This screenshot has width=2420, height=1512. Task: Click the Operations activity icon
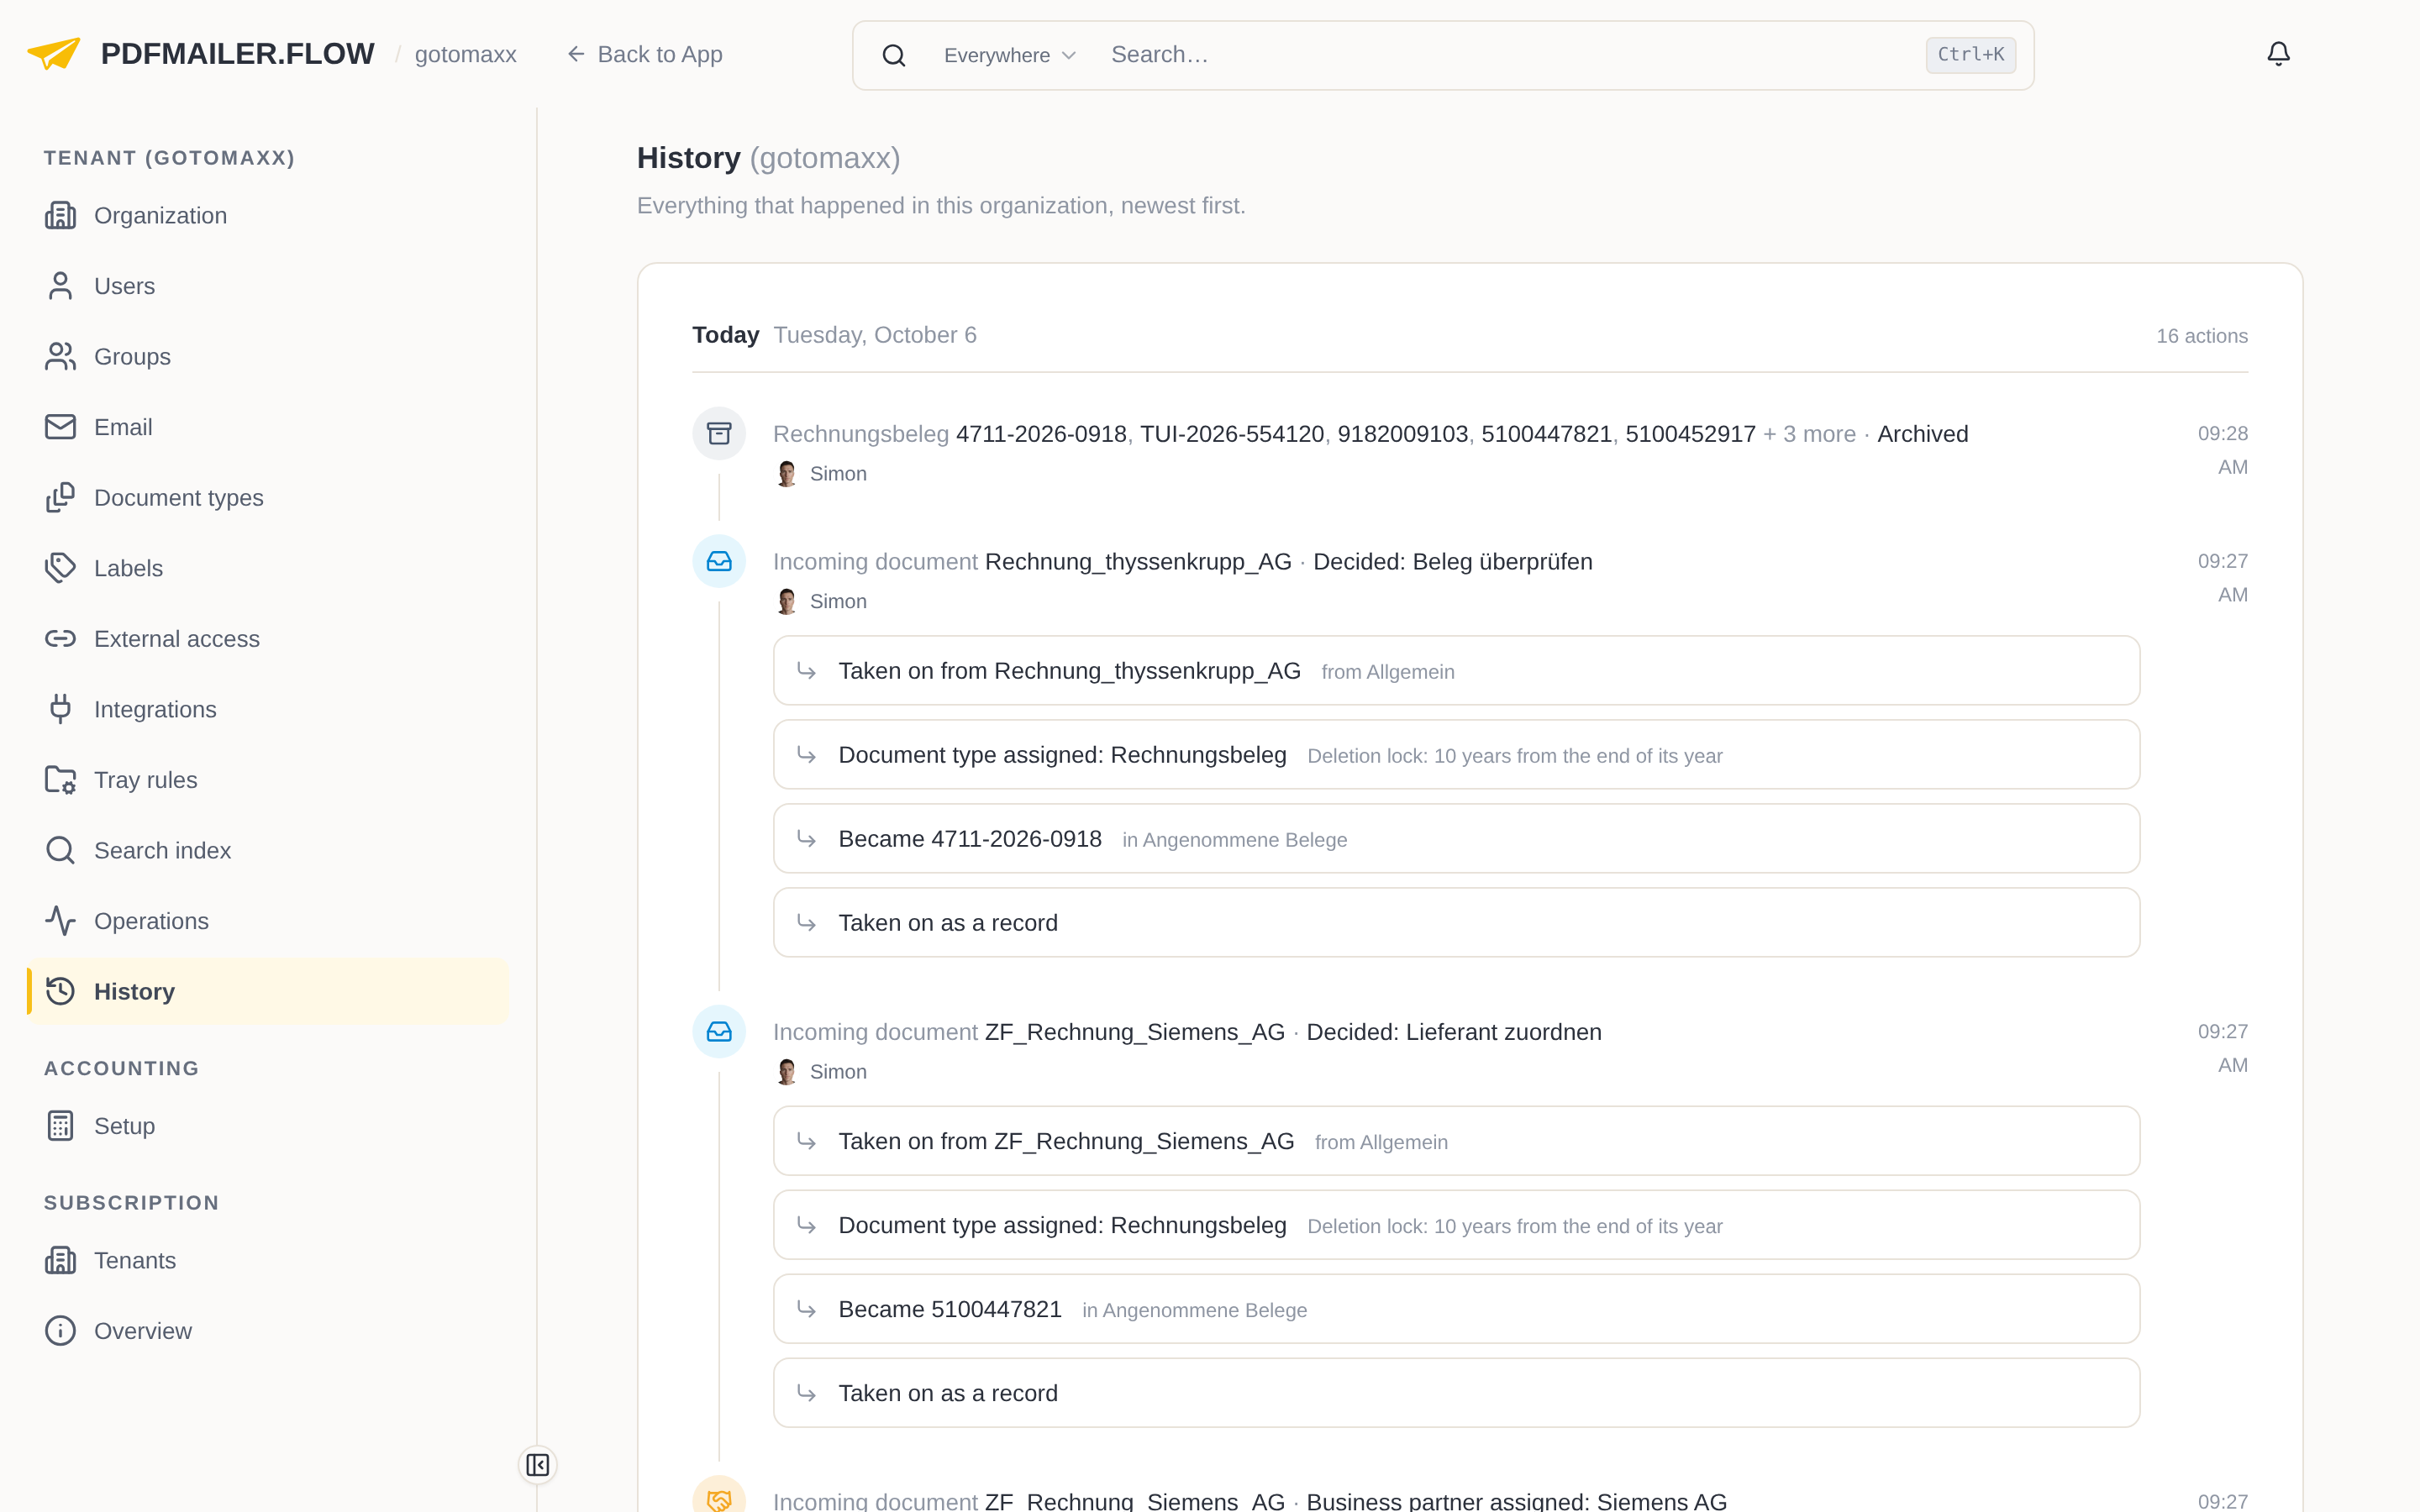(60, 921)
